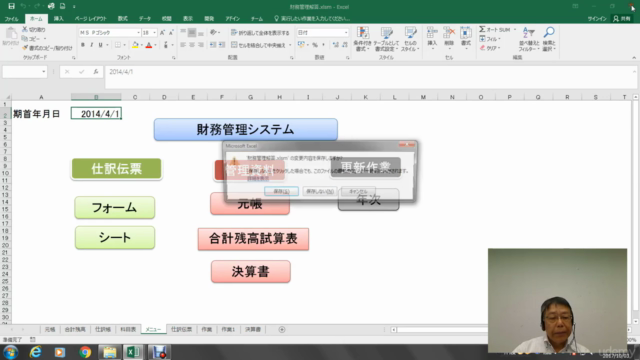Click the 合計残高試算表 button

[253, 239]
